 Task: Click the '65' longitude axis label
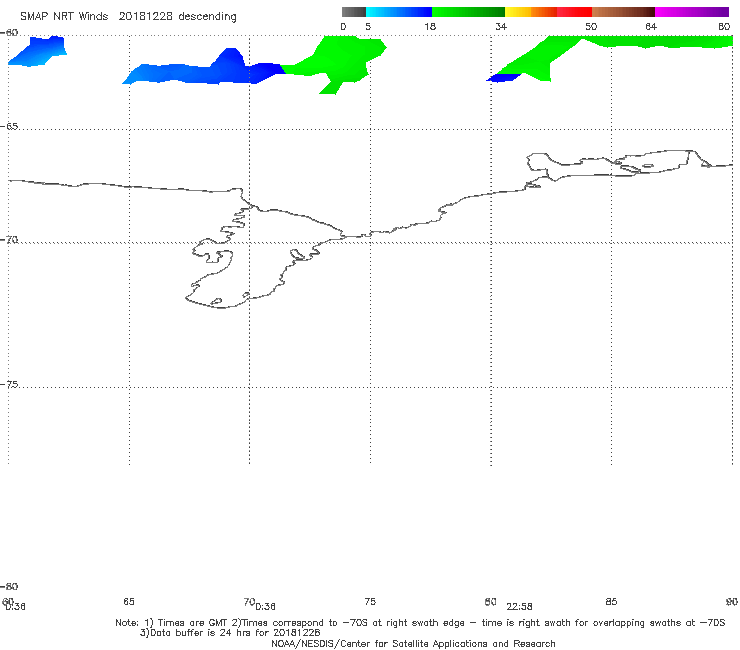click(x=129, y=601)
